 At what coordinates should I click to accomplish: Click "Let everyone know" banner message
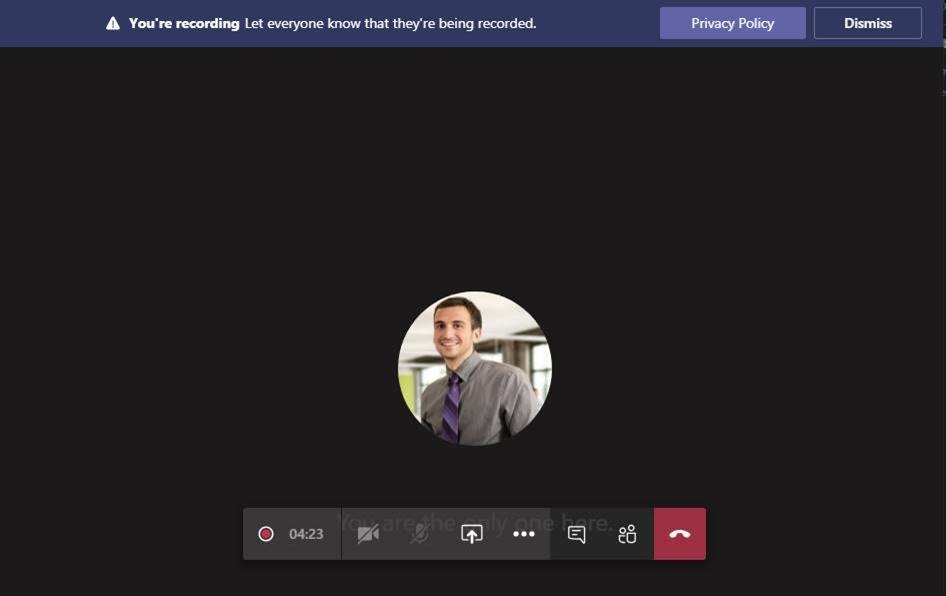click(390, 23)
